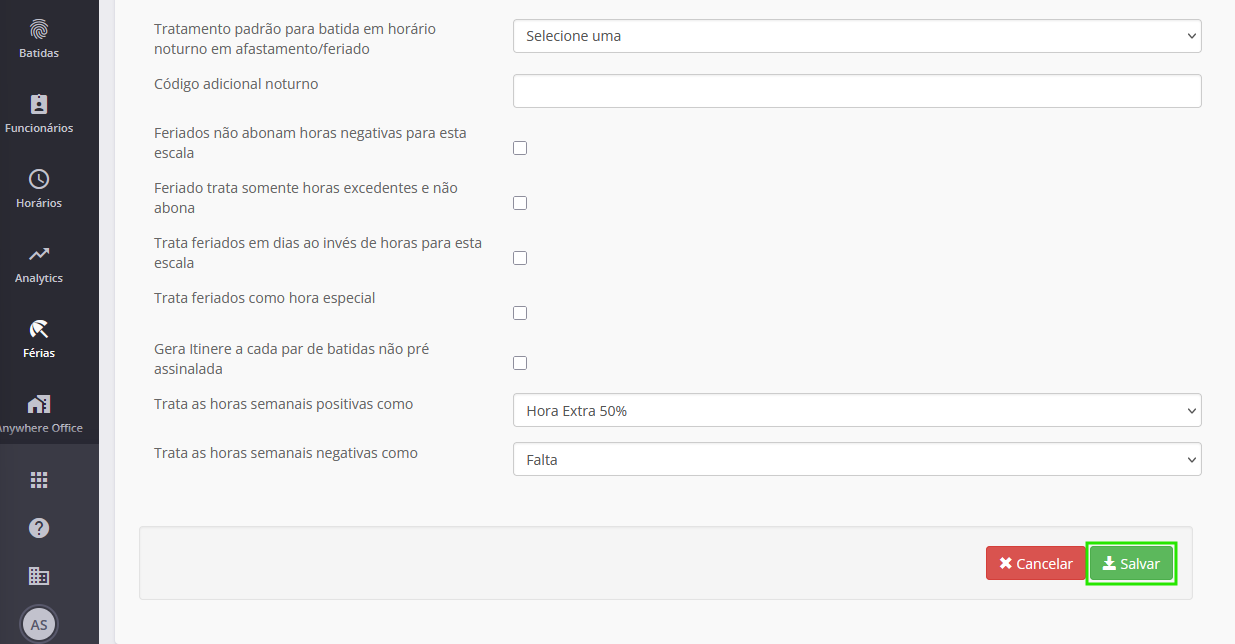1235x644 pixels.
Task: Click the Cancelar button
Action: pyautogui.click(x=1035, y=563)
